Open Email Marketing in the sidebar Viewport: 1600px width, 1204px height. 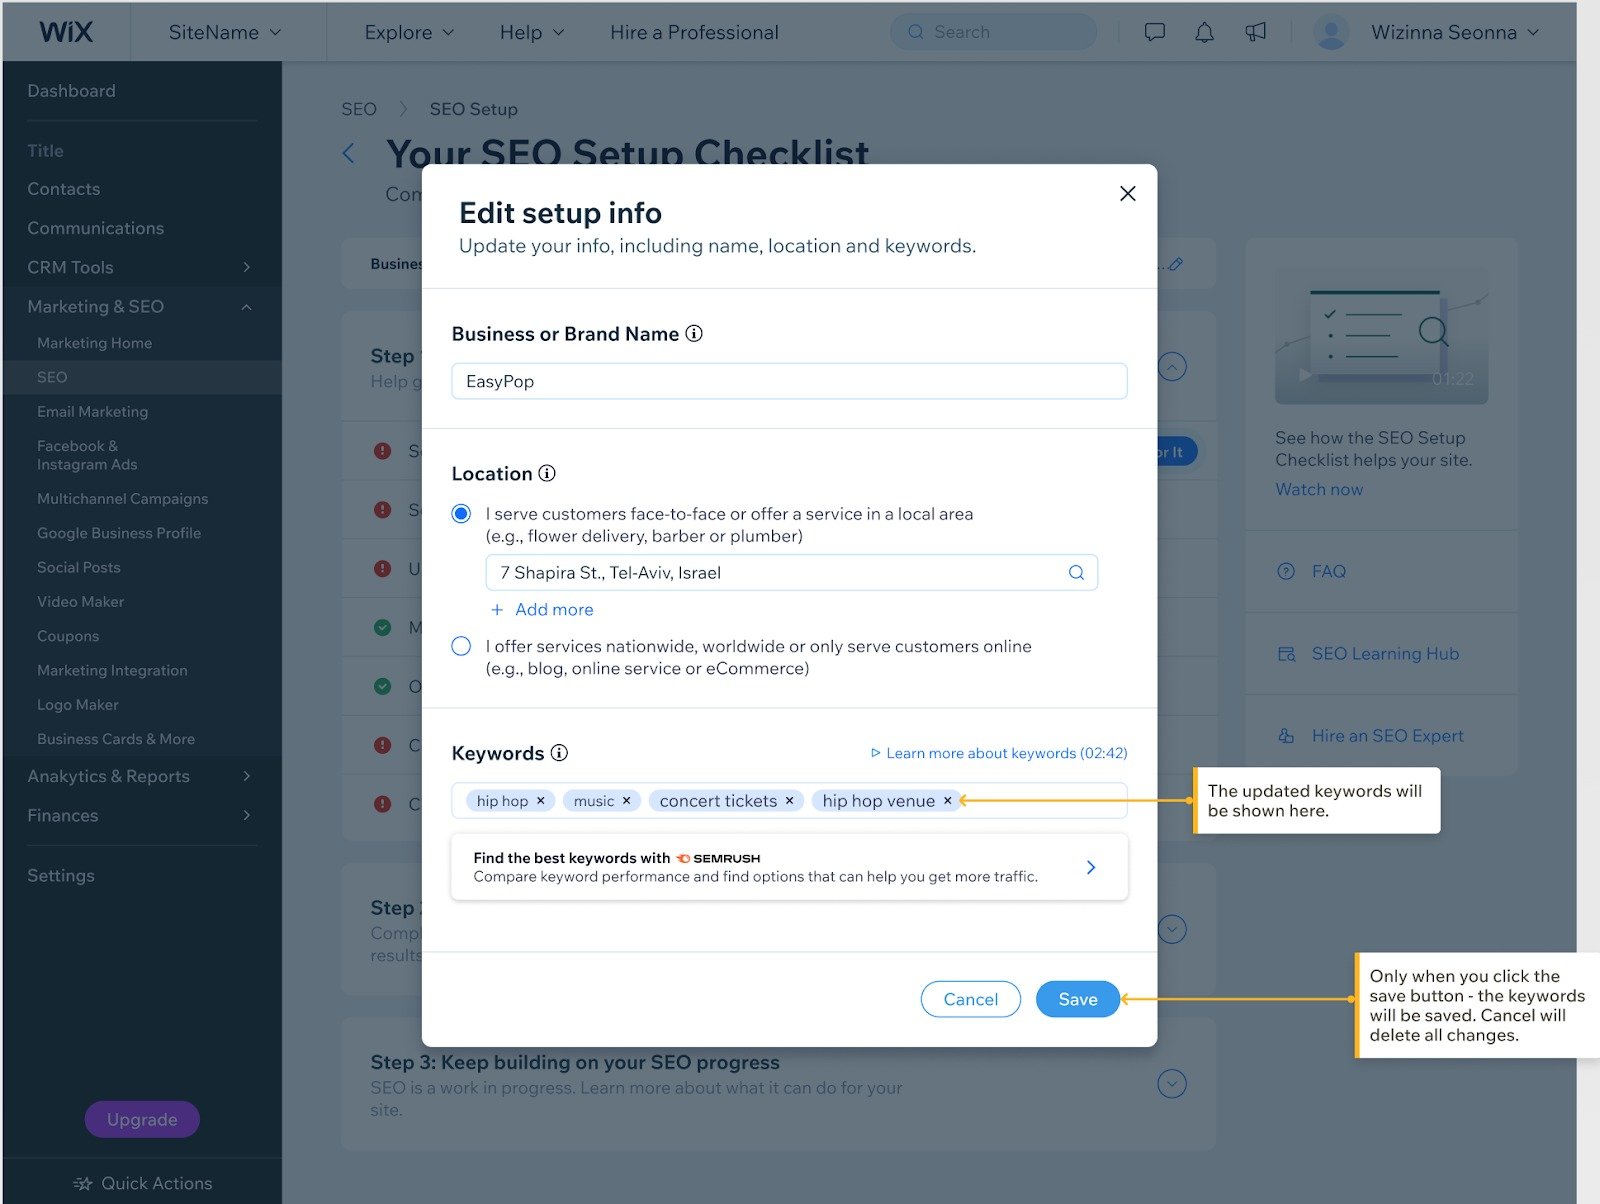[x=93, y=411]
